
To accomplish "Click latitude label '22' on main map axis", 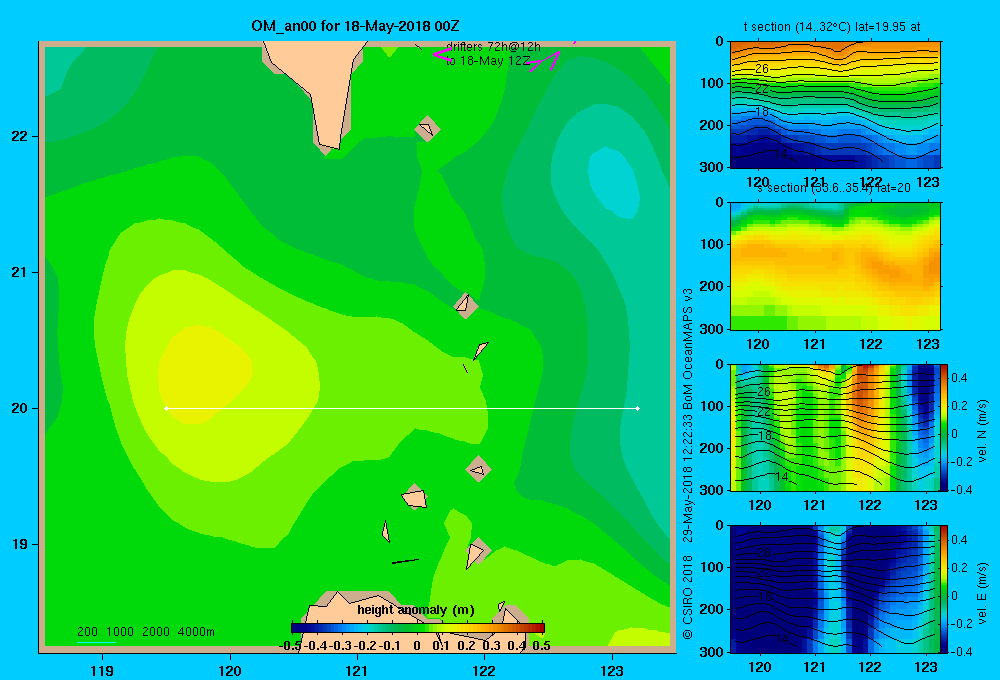I will click(x=20, y=136).
